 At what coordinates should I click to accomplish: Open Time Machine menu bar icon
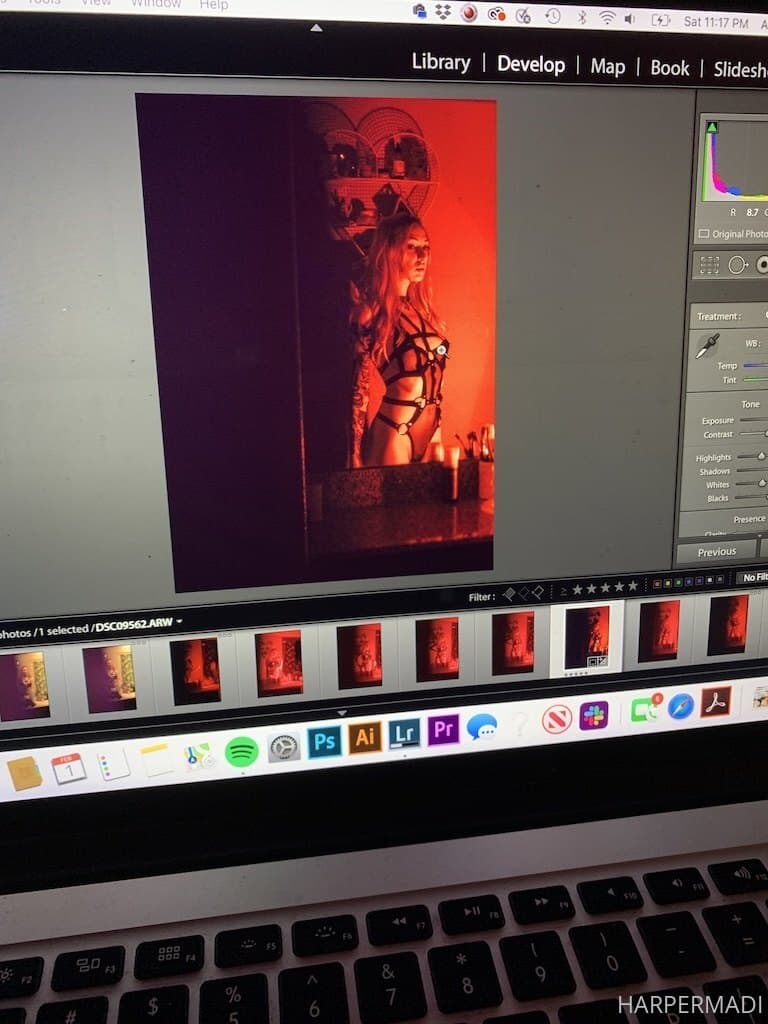tap(553, 16)
